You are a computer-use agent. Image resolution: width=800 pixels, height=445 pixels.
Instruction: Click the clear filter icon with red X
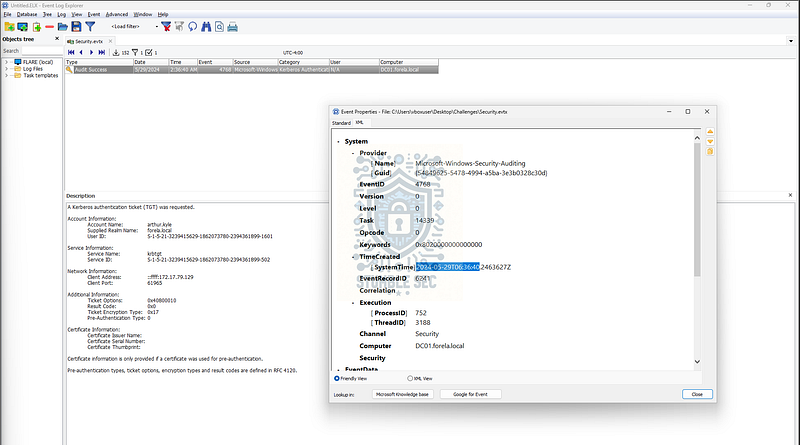click(x=166, y=27)
